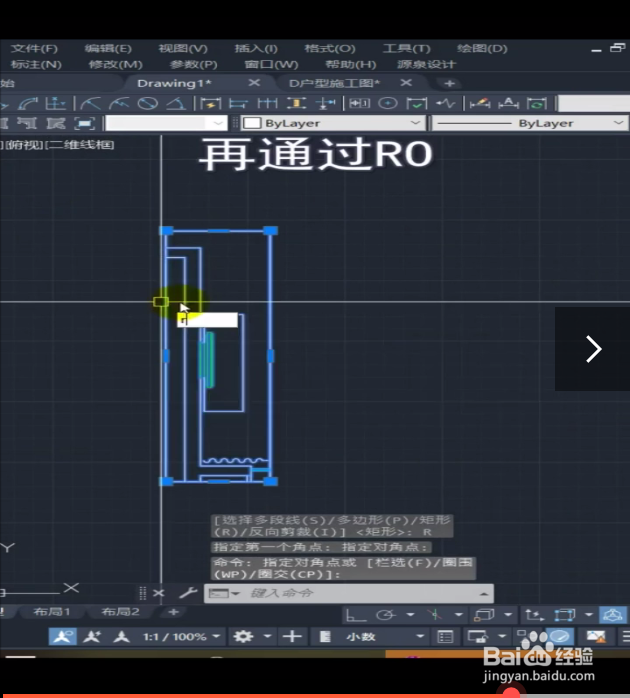Click the workspace switching gear icon
630x698 pixels.
point(243,637)
